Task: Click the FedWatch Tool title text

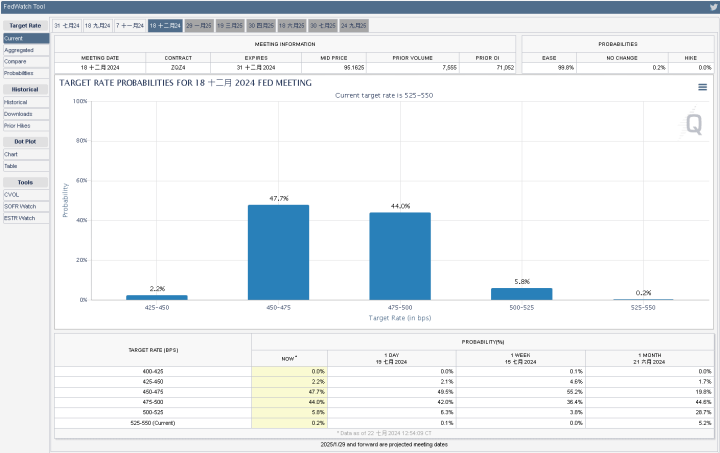Action: click(24, 7)
